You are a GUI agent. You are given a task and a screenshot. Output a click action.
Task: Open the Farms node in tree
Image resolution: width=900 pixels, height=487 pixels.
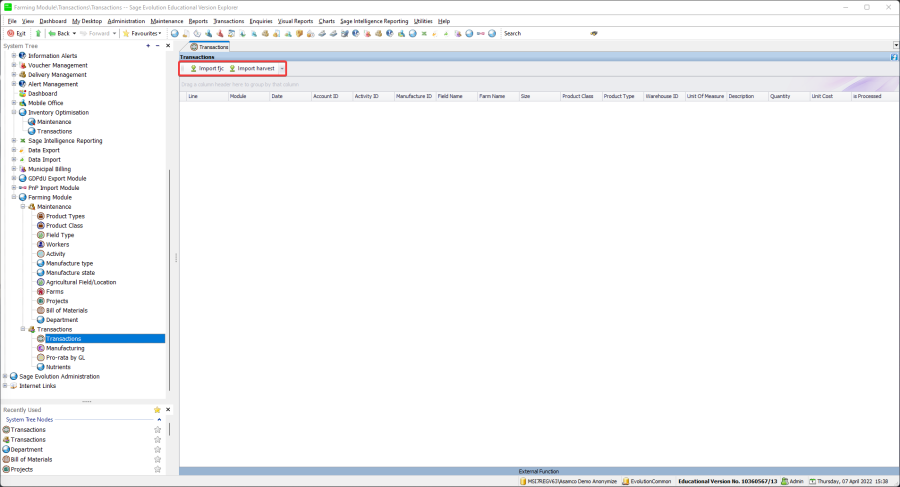[x=55, y=291]
